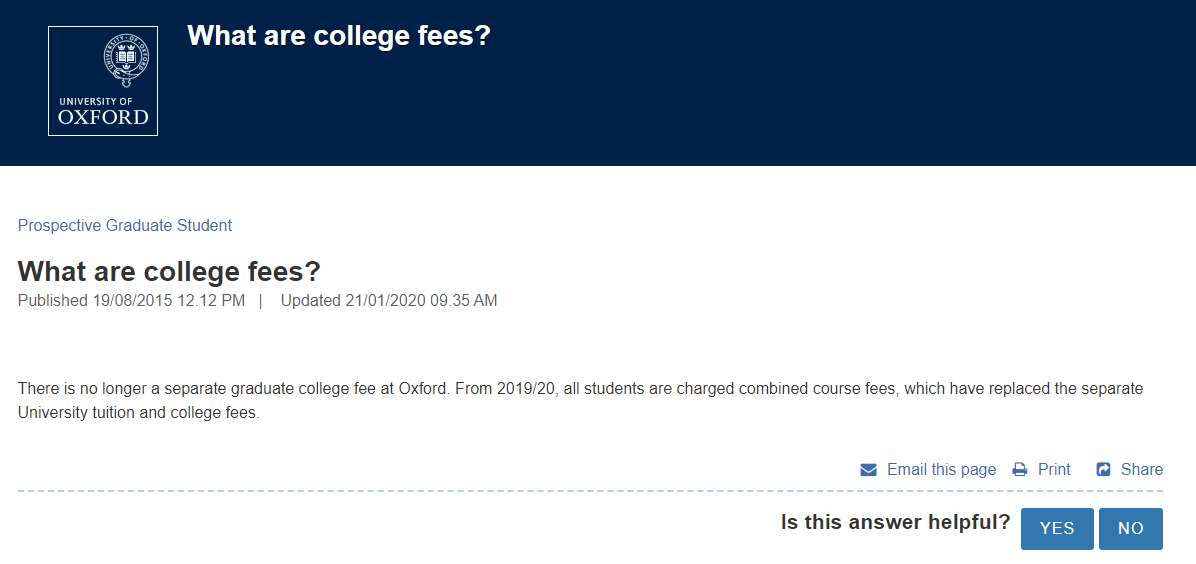This screenshot has height=564, width=1196.
Task: Click the line University tuition and college fees
Action: (x=139, y=413)
